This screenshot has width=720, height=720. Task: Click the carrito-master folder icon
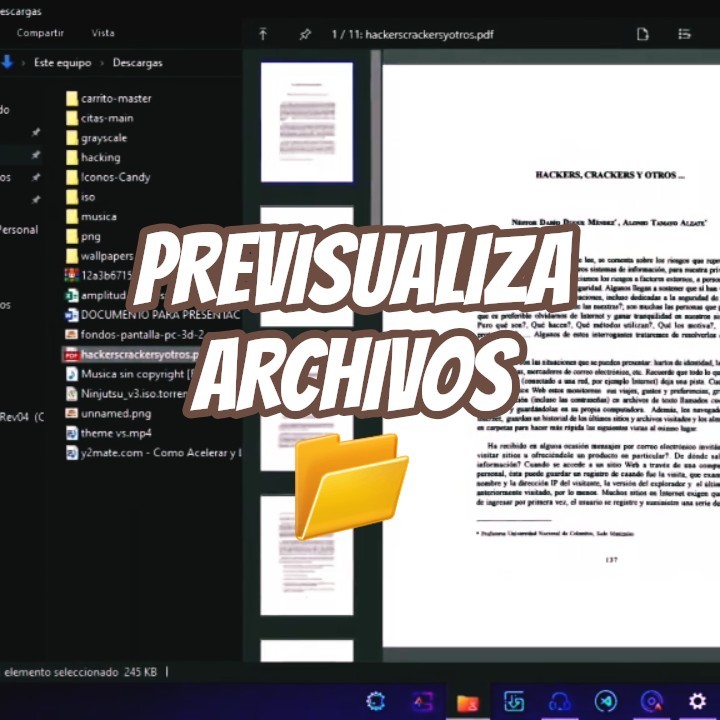tap(72, 98)
